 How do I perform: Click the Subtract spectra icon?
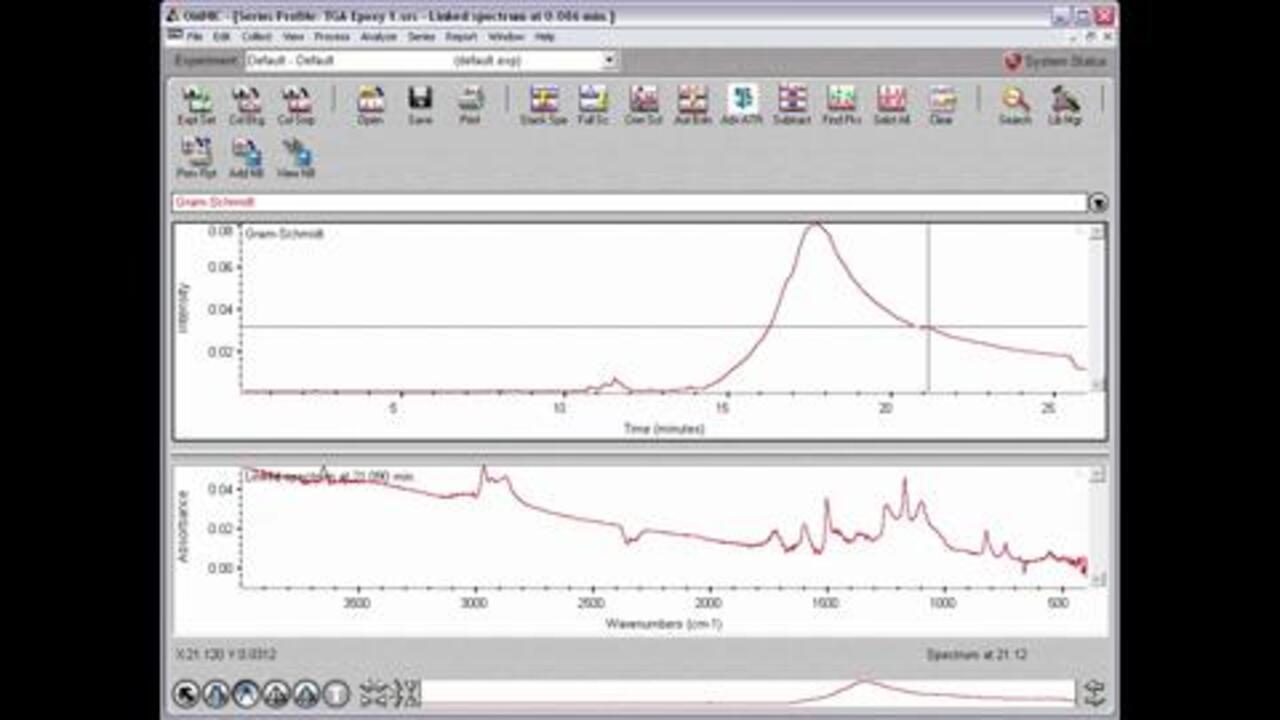click(x=792, y=104)
